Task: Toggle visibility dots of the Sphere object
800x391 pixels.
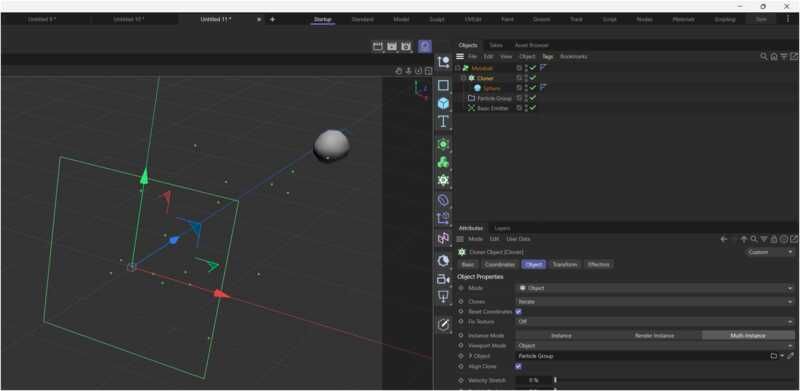Action: click(526, 88)
